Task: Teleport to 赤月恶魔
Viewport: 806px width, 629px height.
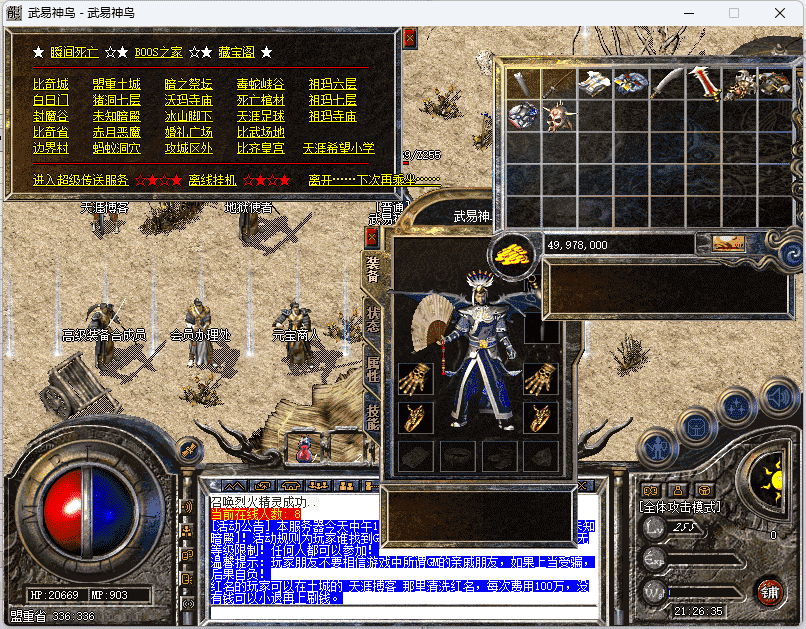Action: [x=117, y=132]
